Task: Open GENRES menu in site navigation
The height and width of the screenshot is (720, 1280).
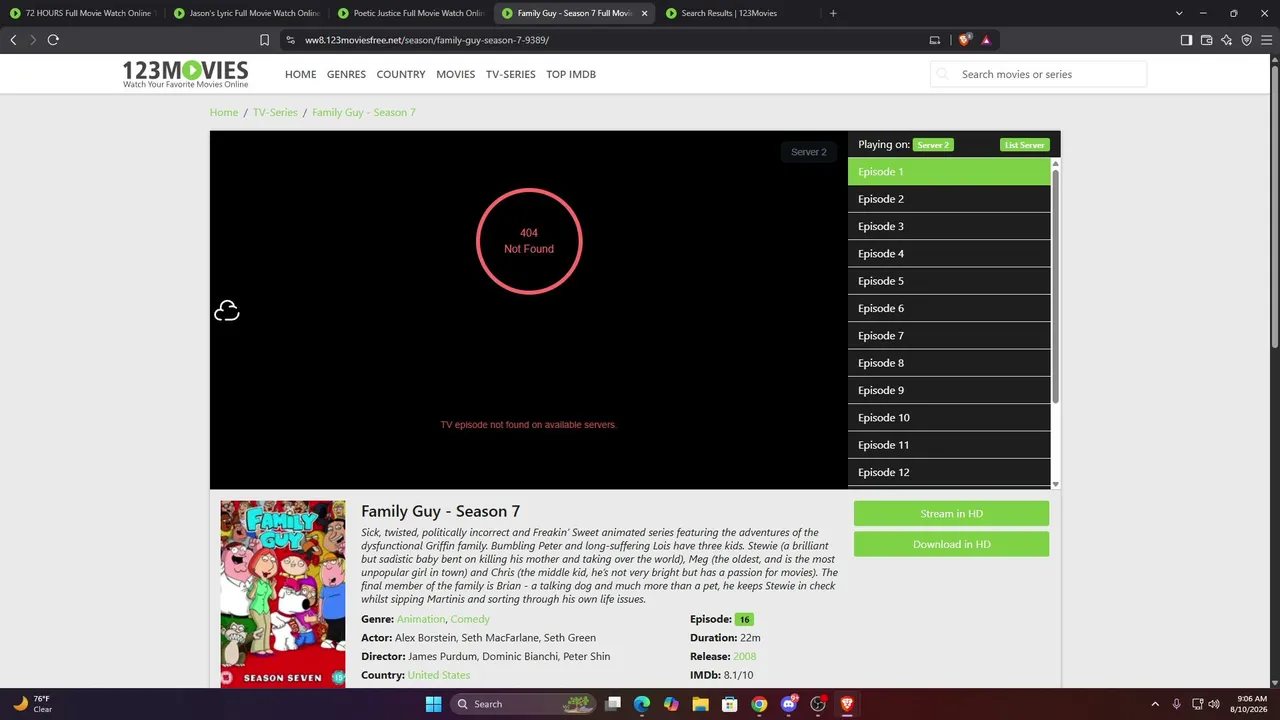Action: pos(346,74)
